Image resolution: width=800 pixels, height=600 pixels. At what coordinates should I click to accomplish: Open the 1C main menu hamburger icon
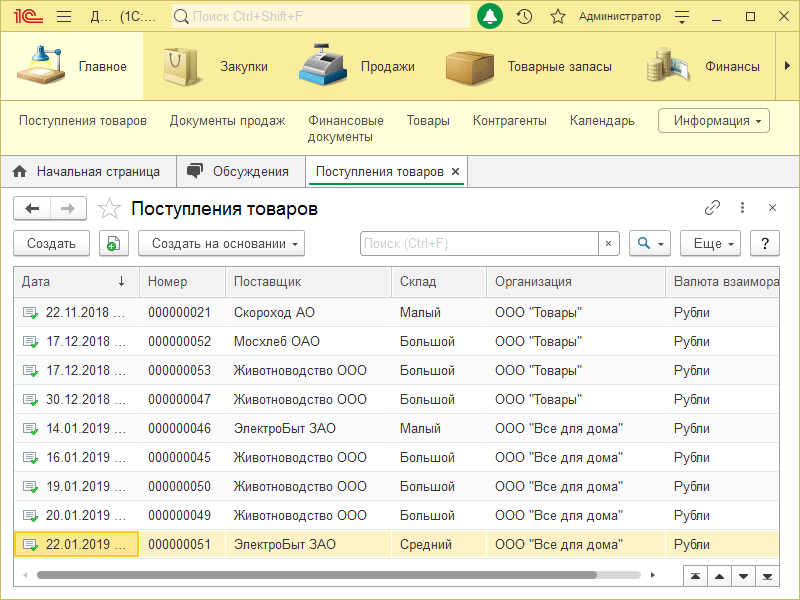point(64,17)
